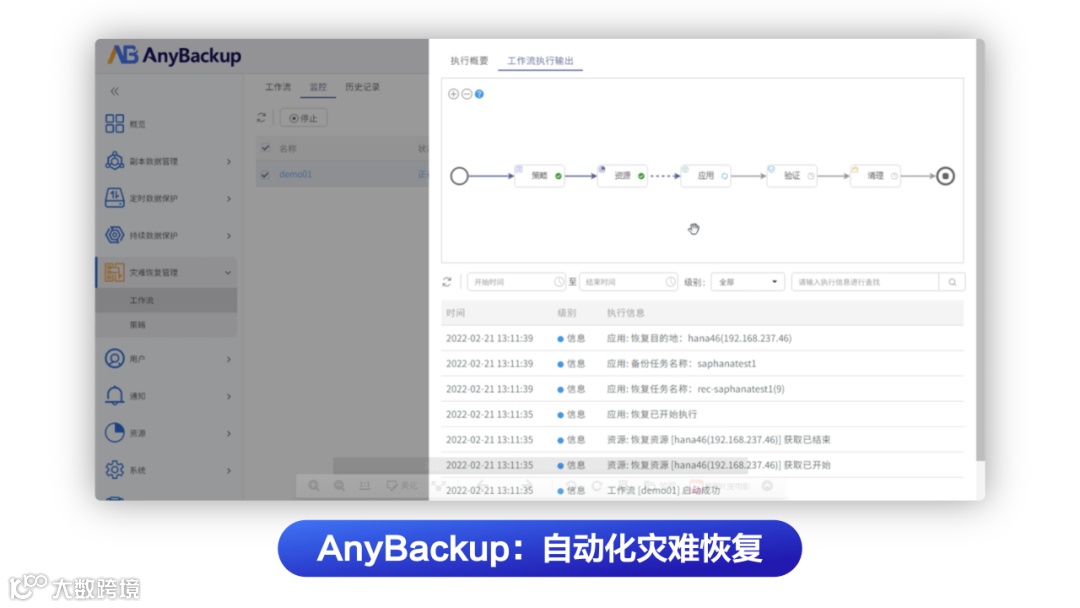Click the AnyBackup logo
Image resolution: width=1080 pixels, height=608 pixels.
(x=174, y=55)
